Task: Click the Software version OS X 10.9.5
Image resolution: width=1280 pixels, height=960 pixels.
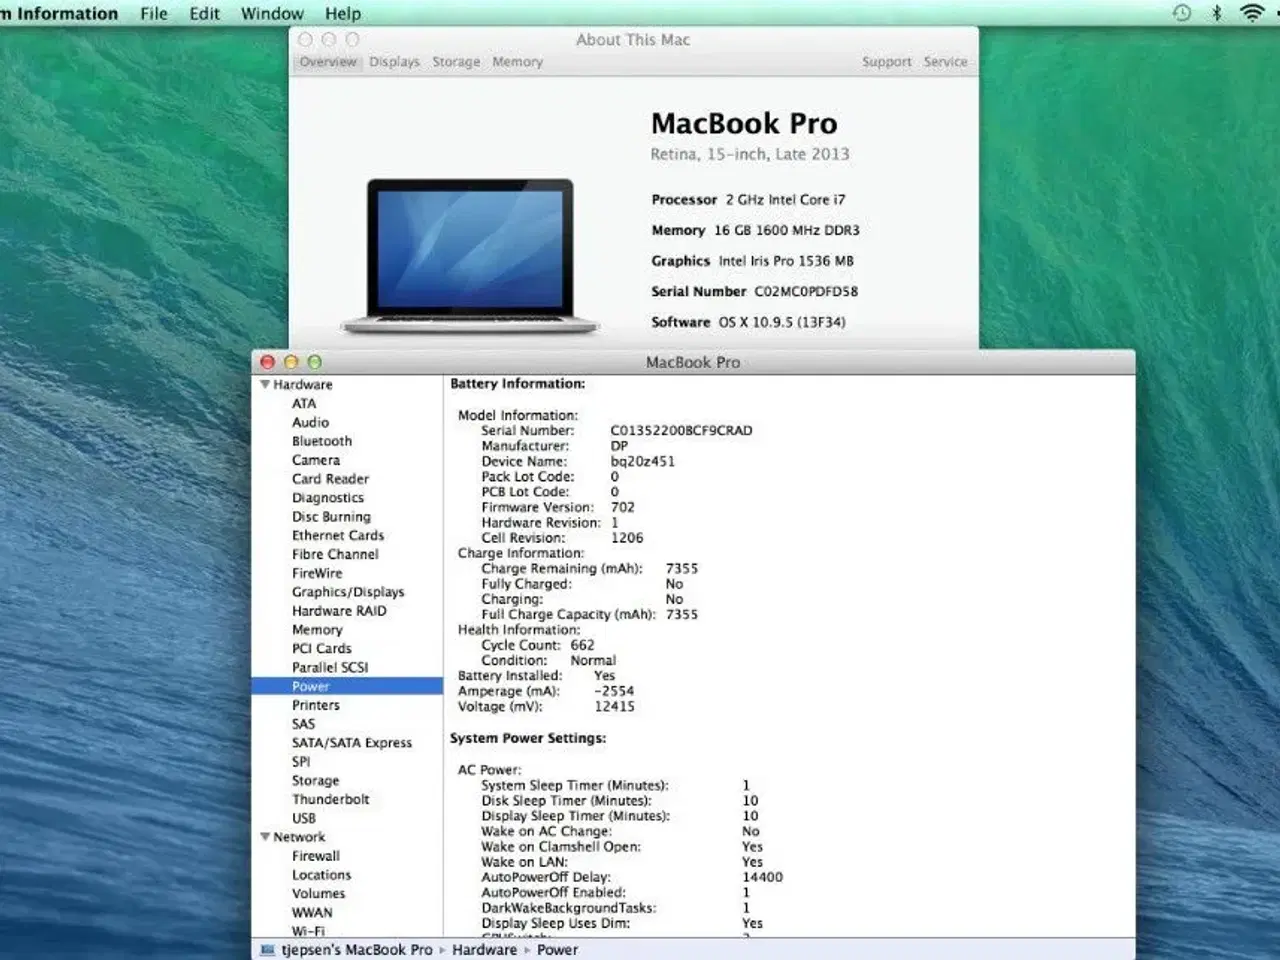Action: pos(782,322)
